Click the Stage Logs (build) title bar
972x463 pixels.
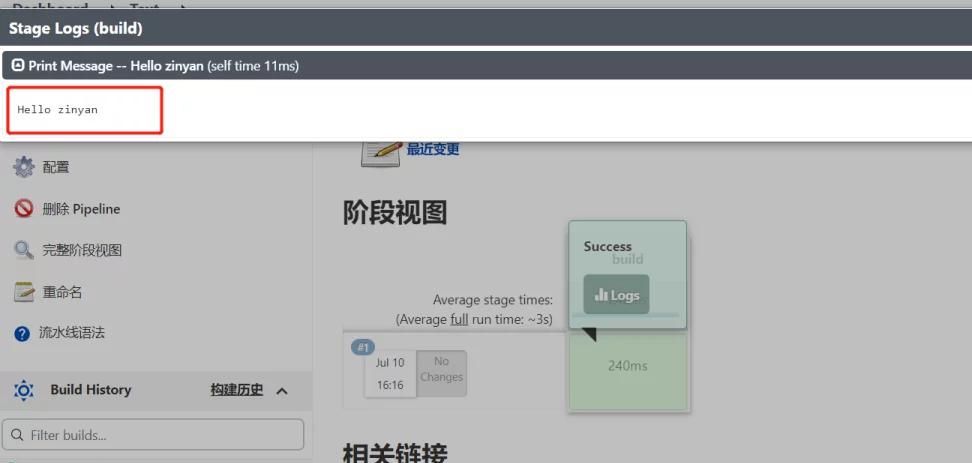(x=486, y=28)
